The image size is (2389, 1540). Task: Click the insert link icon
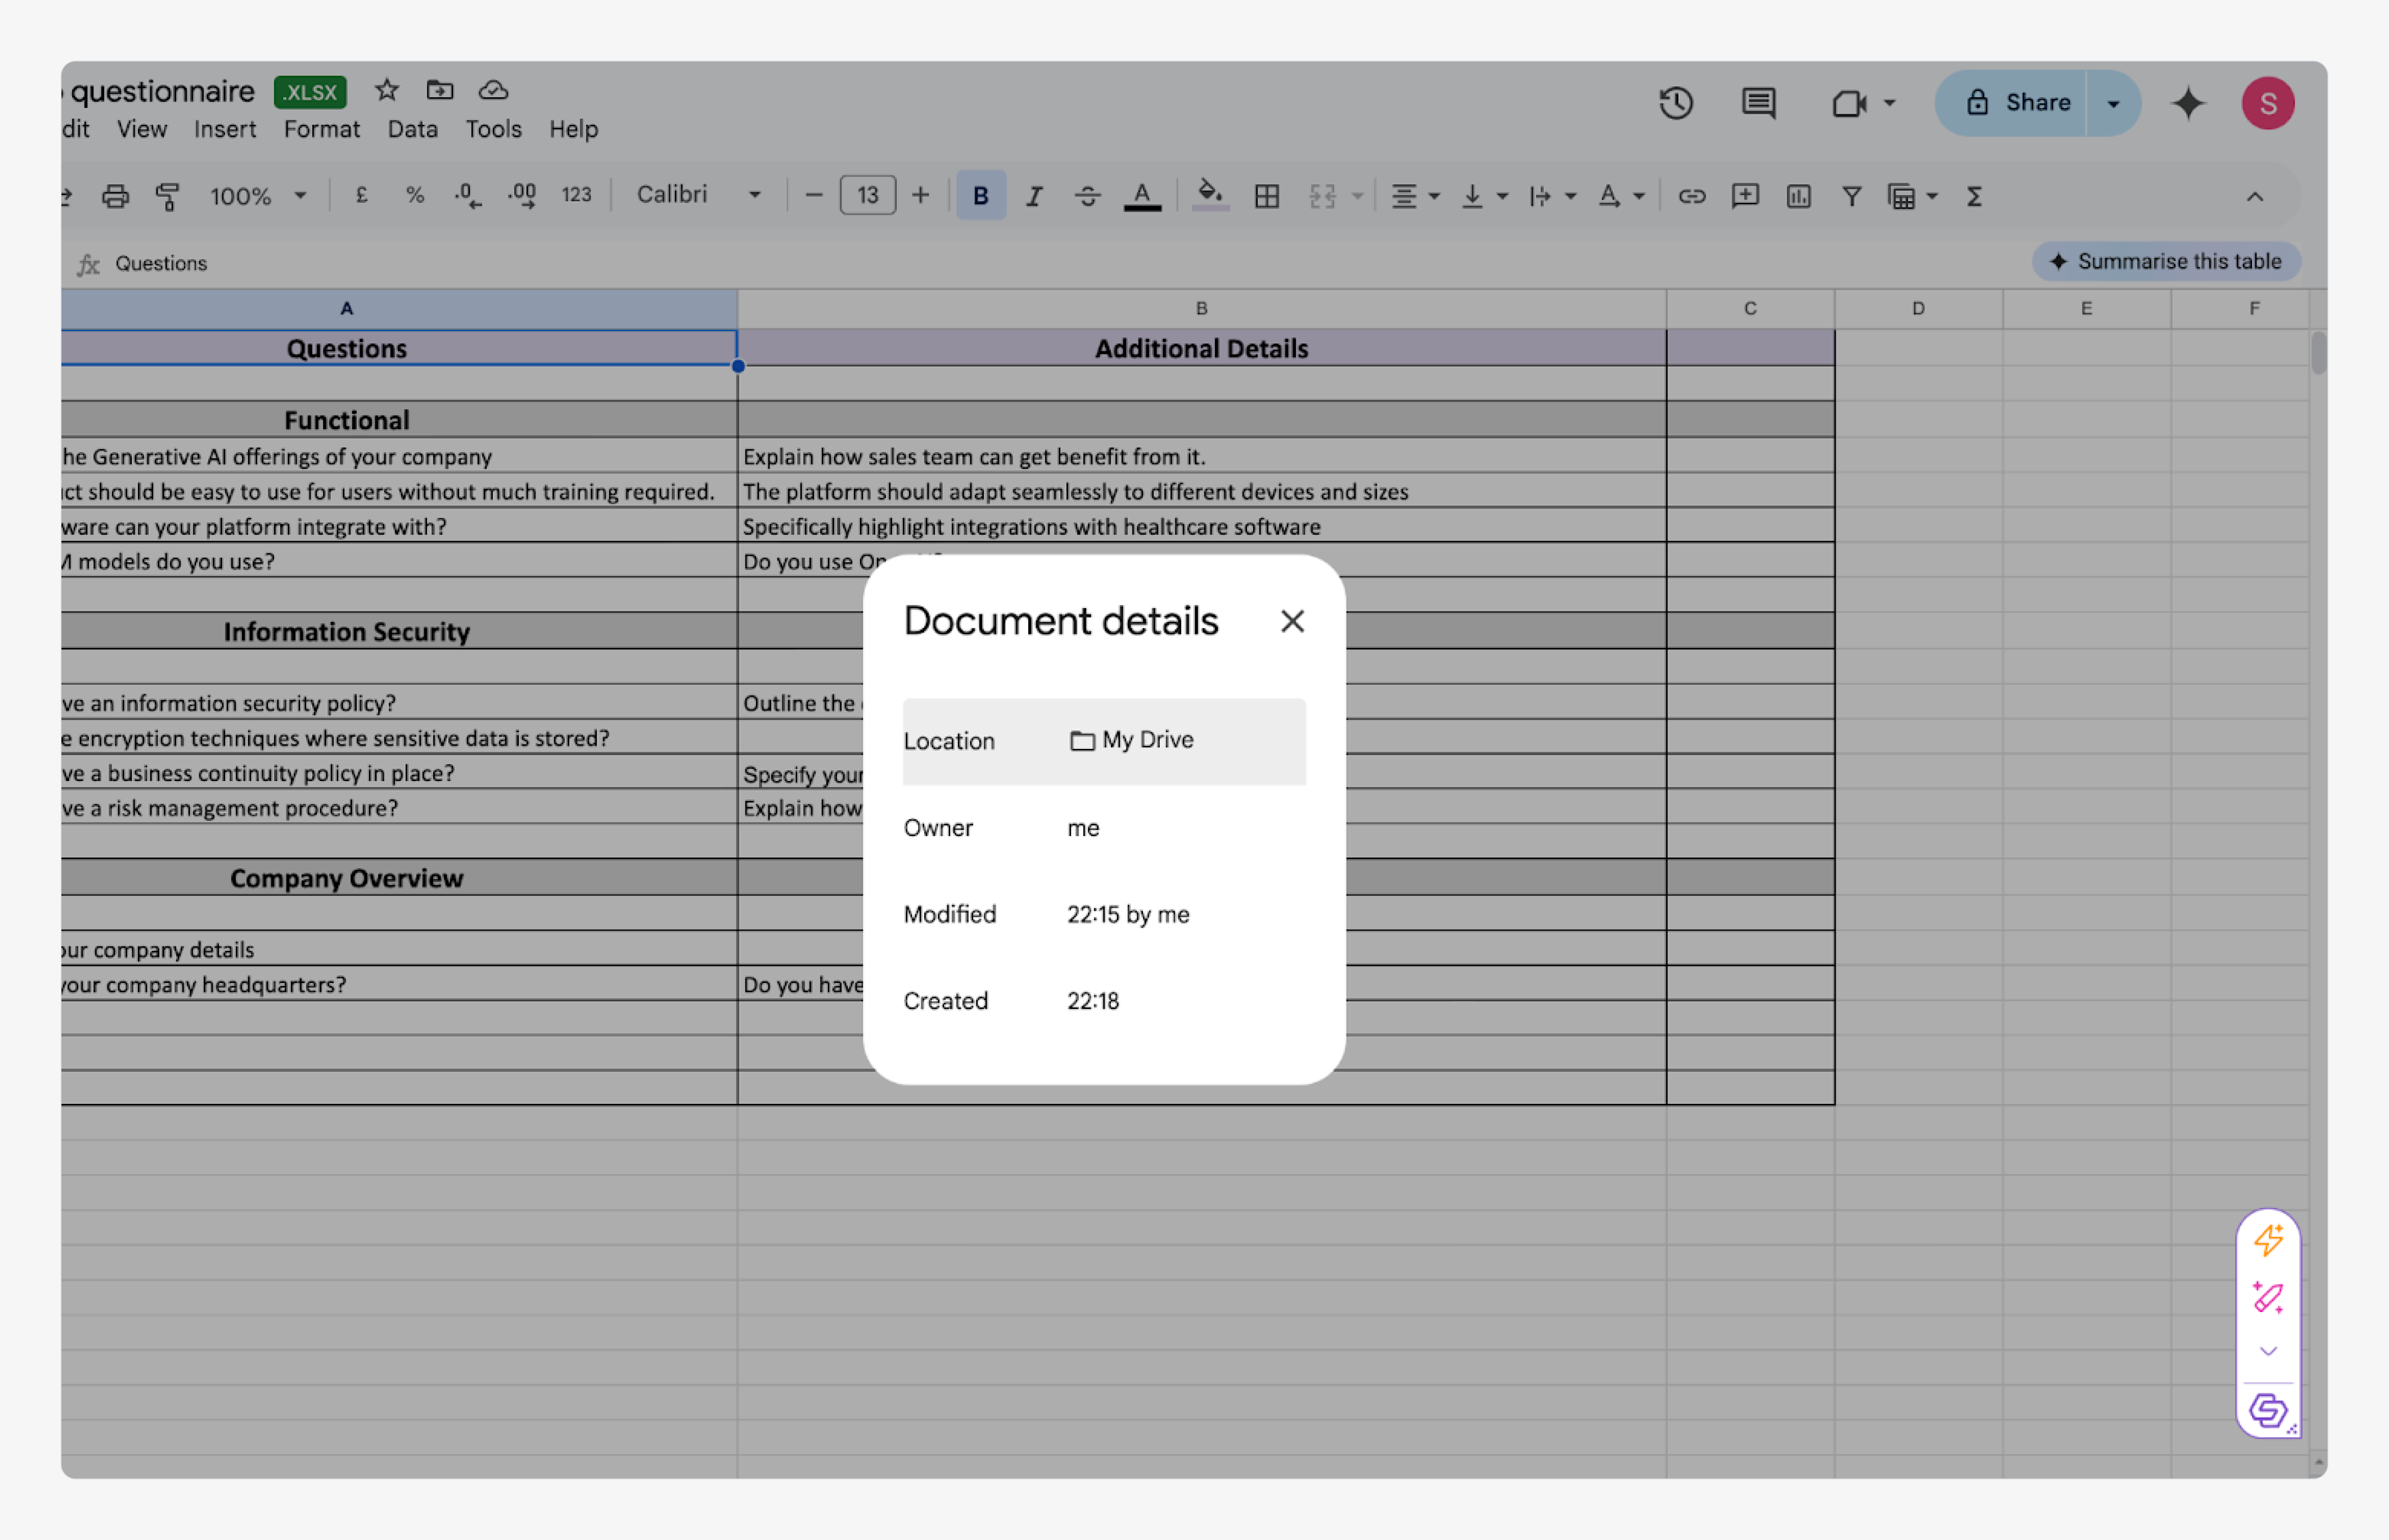tap(1691, 196)
